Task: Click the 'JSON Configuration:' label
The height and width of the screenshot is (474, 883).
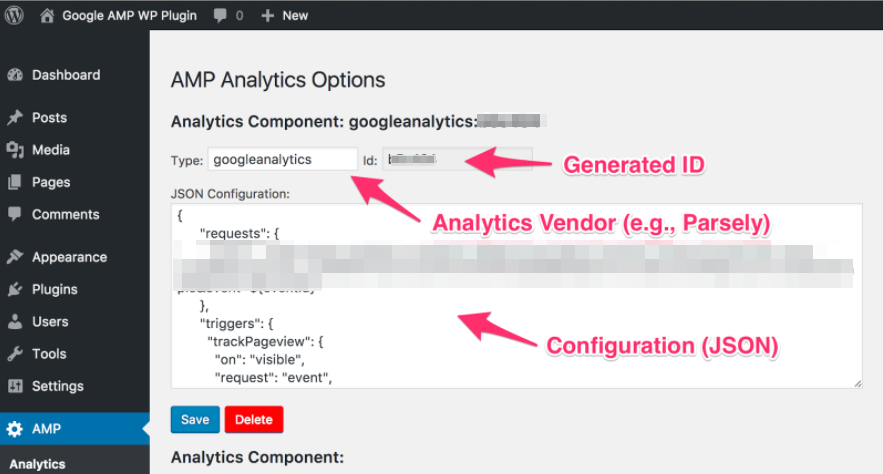Action: coord(230,194)
